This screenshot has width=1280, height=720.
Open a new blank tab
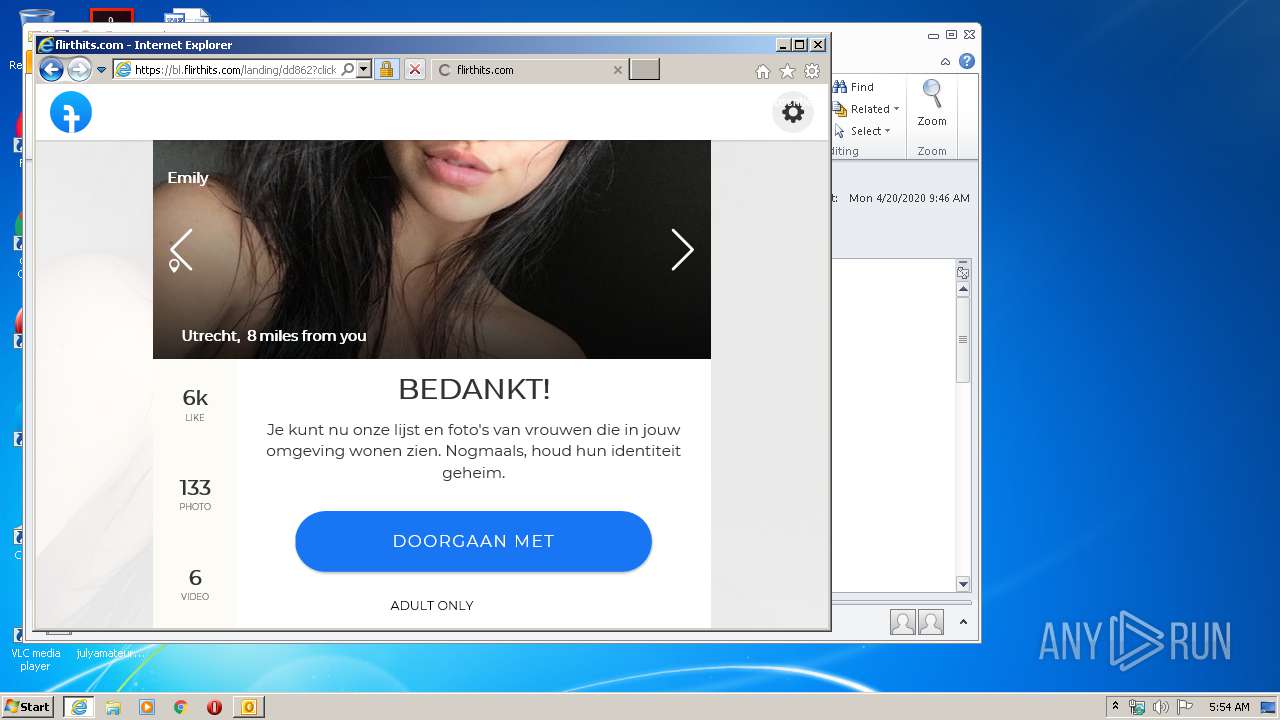644,70
